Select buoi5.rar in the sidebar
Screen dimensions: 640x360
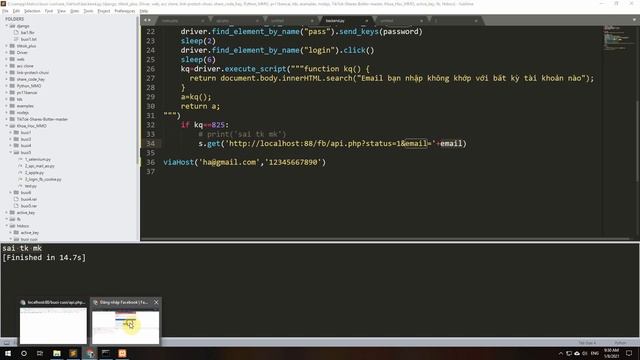(29, 206)
